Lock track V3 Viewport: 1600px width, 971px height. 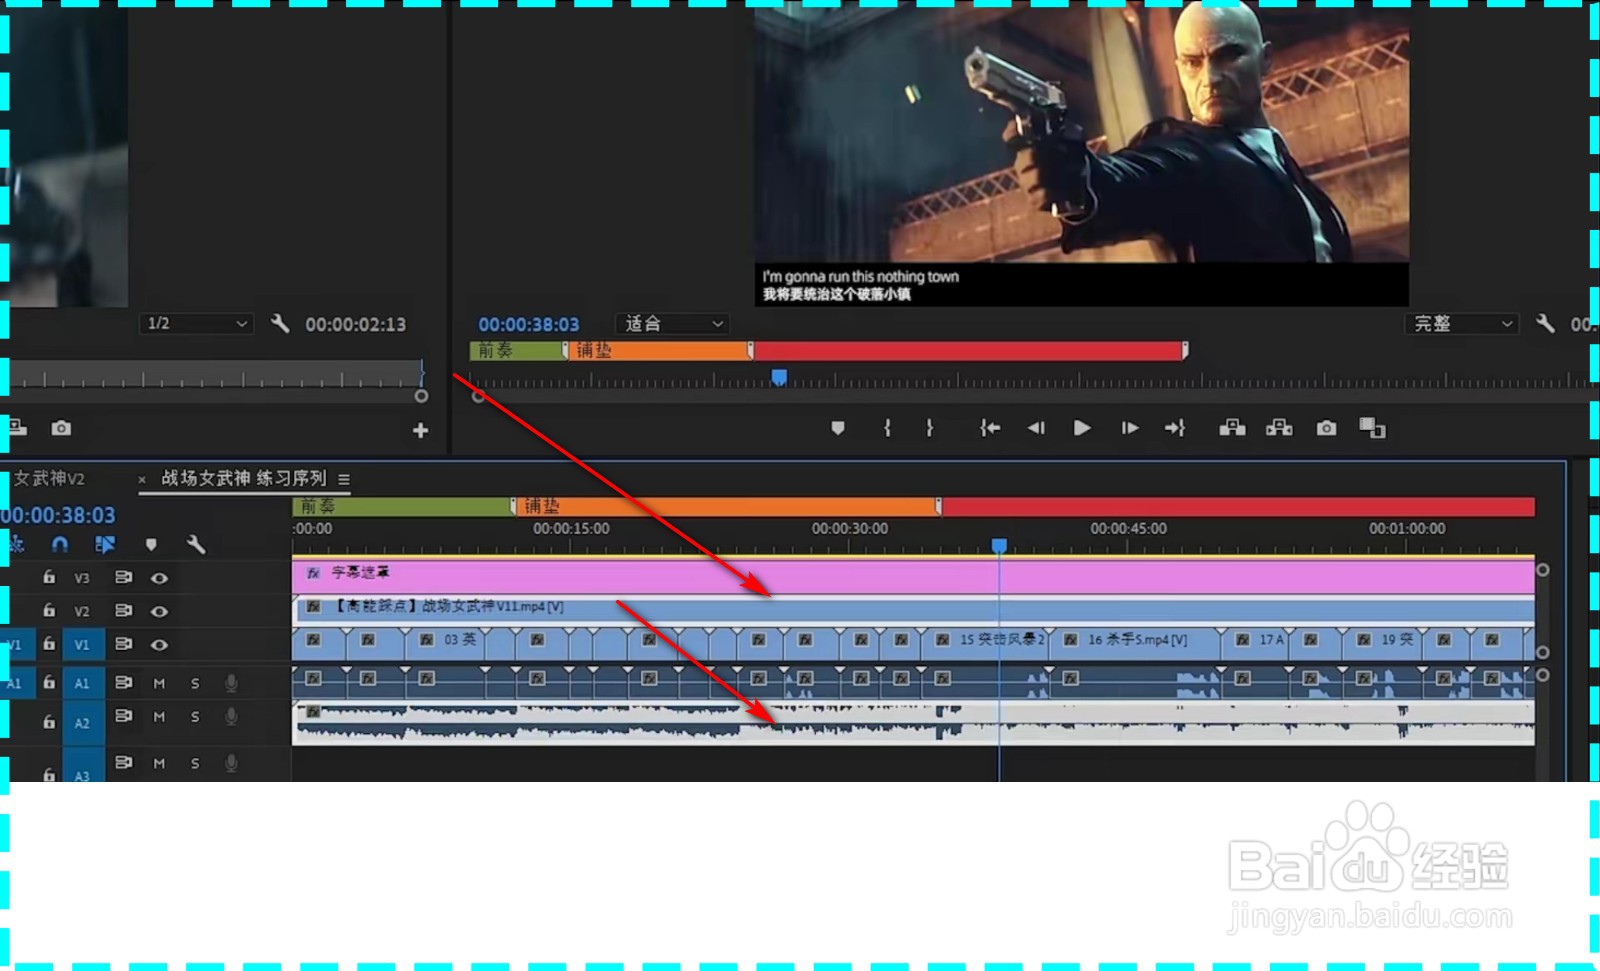[x=49, y=577]
